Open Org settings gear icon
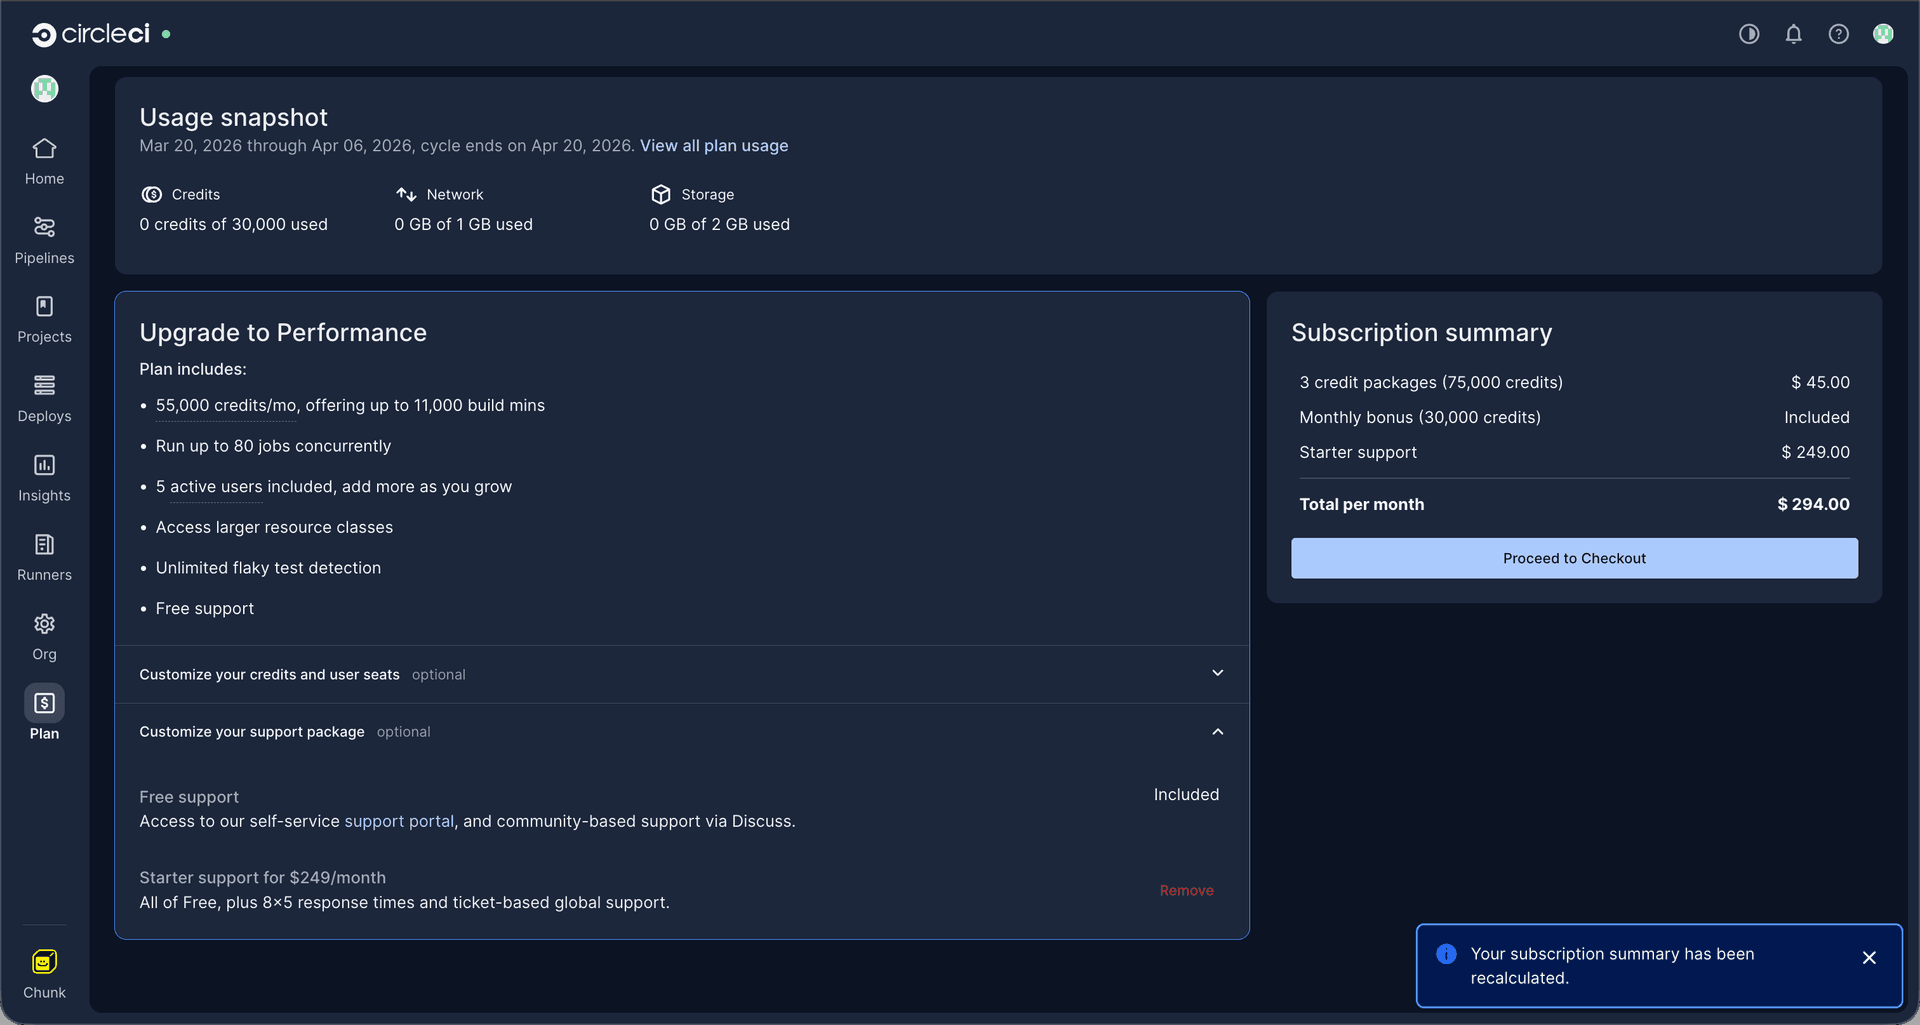1920x1025 pixels. [x=44, y=625]
